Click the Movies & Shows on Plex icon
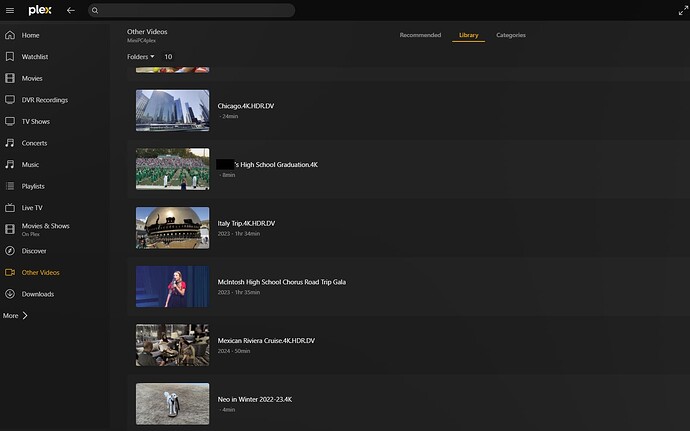 coord(10,229)
